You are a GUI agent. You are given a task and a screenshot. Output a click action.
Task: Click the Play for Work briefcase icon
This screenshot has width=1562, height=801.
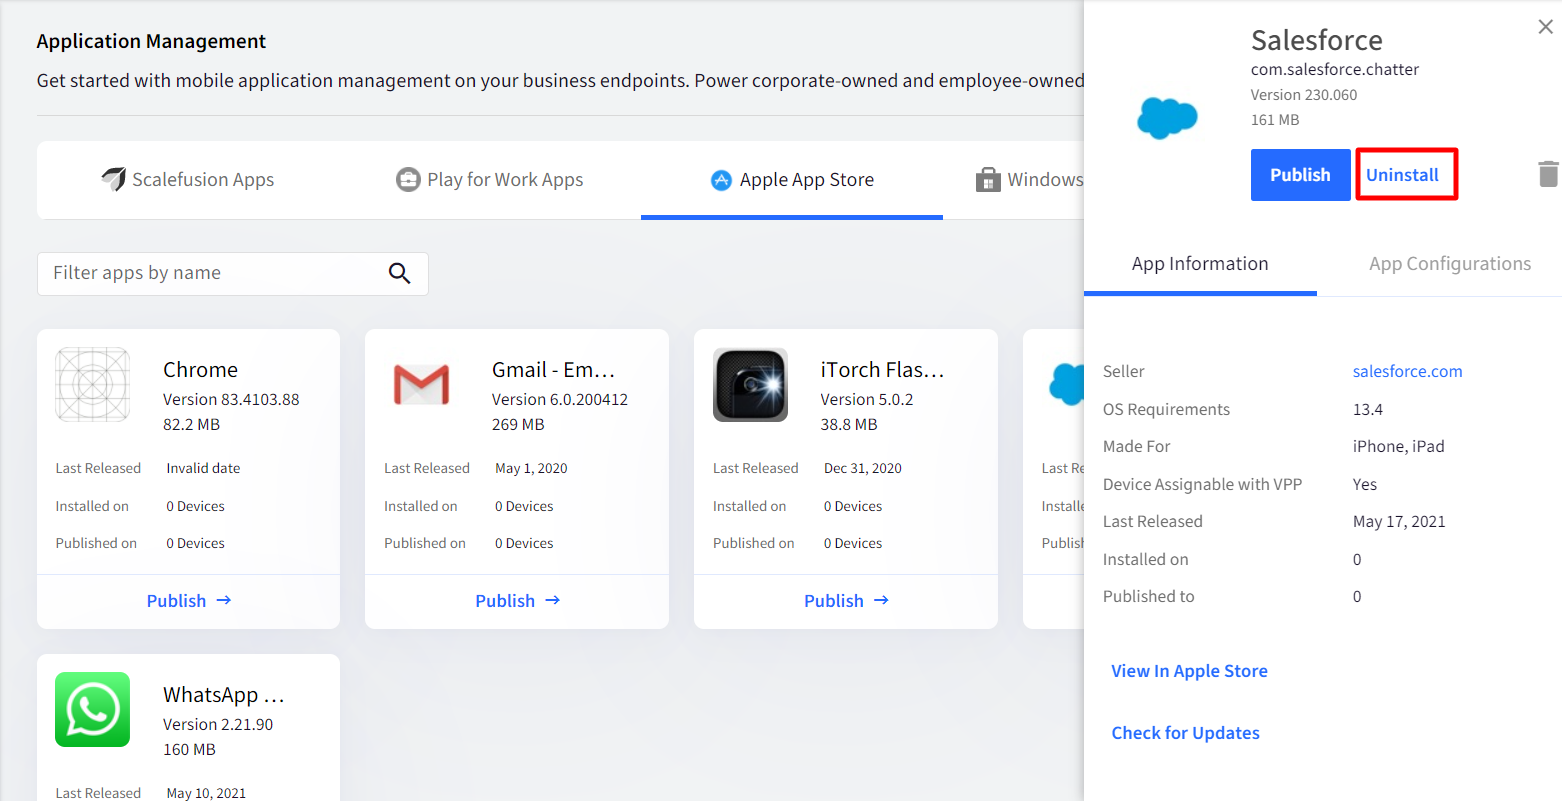point(408,180)
